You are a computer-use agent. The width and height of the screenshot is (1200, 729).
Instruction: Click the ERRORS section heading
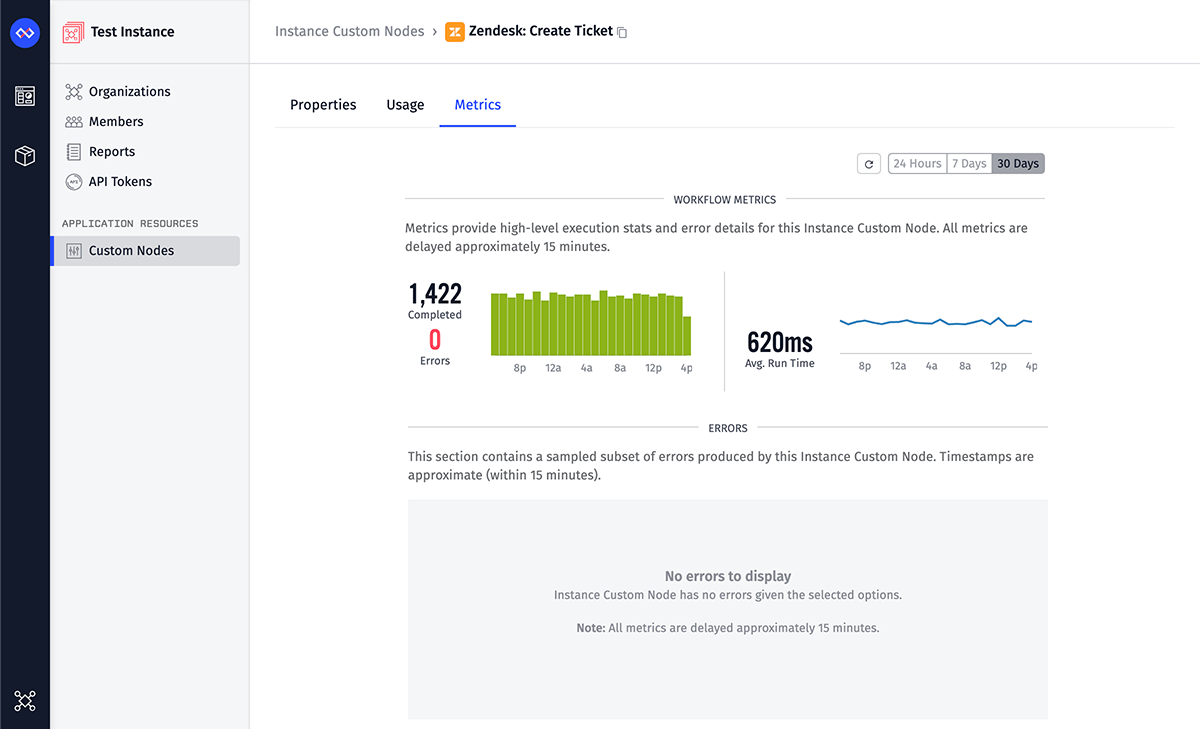click(728, 428)
